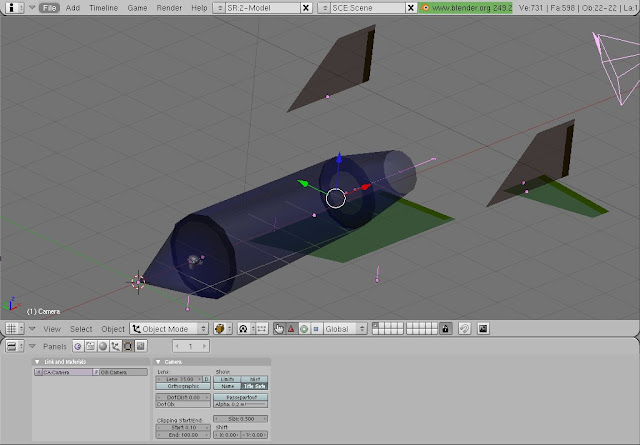The width and height of the screenshot is (640, 445).
Task: Open the pivot point selector icon
Action: pos(241,328)
